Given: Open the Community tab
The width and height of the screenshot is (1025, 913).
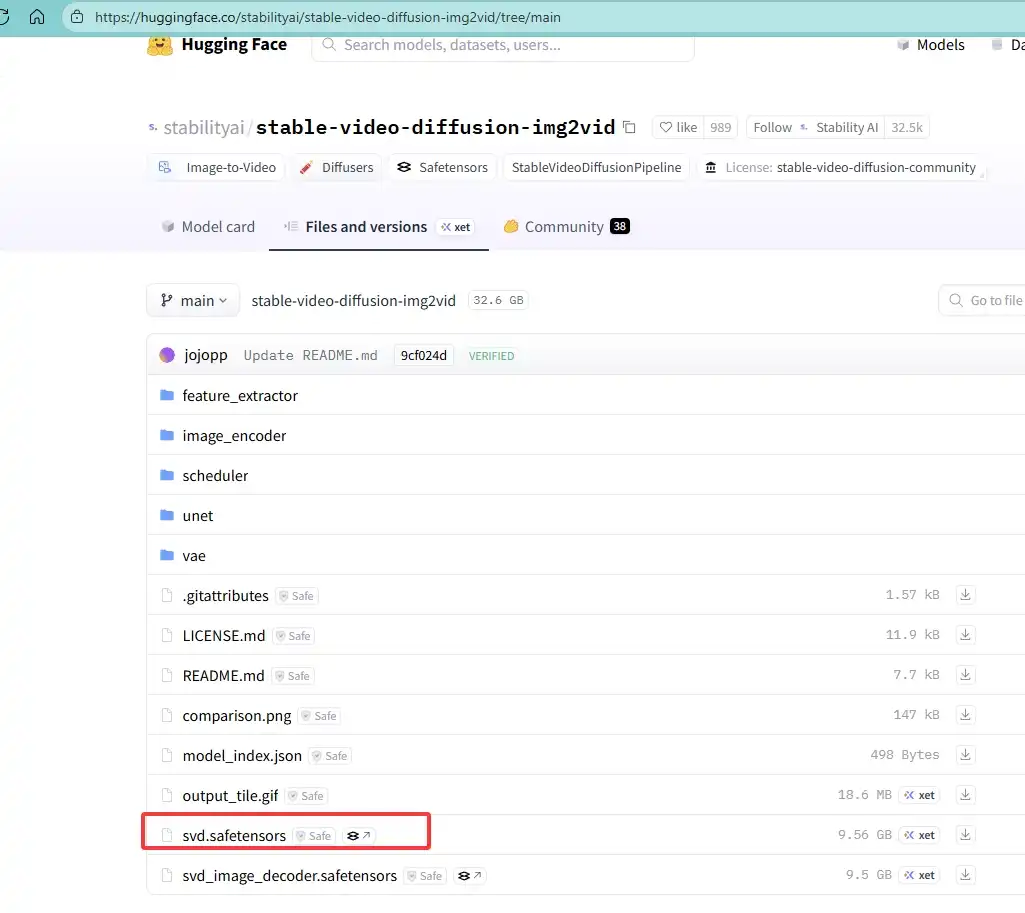Looking at the screenshot, I should (565, 227).
